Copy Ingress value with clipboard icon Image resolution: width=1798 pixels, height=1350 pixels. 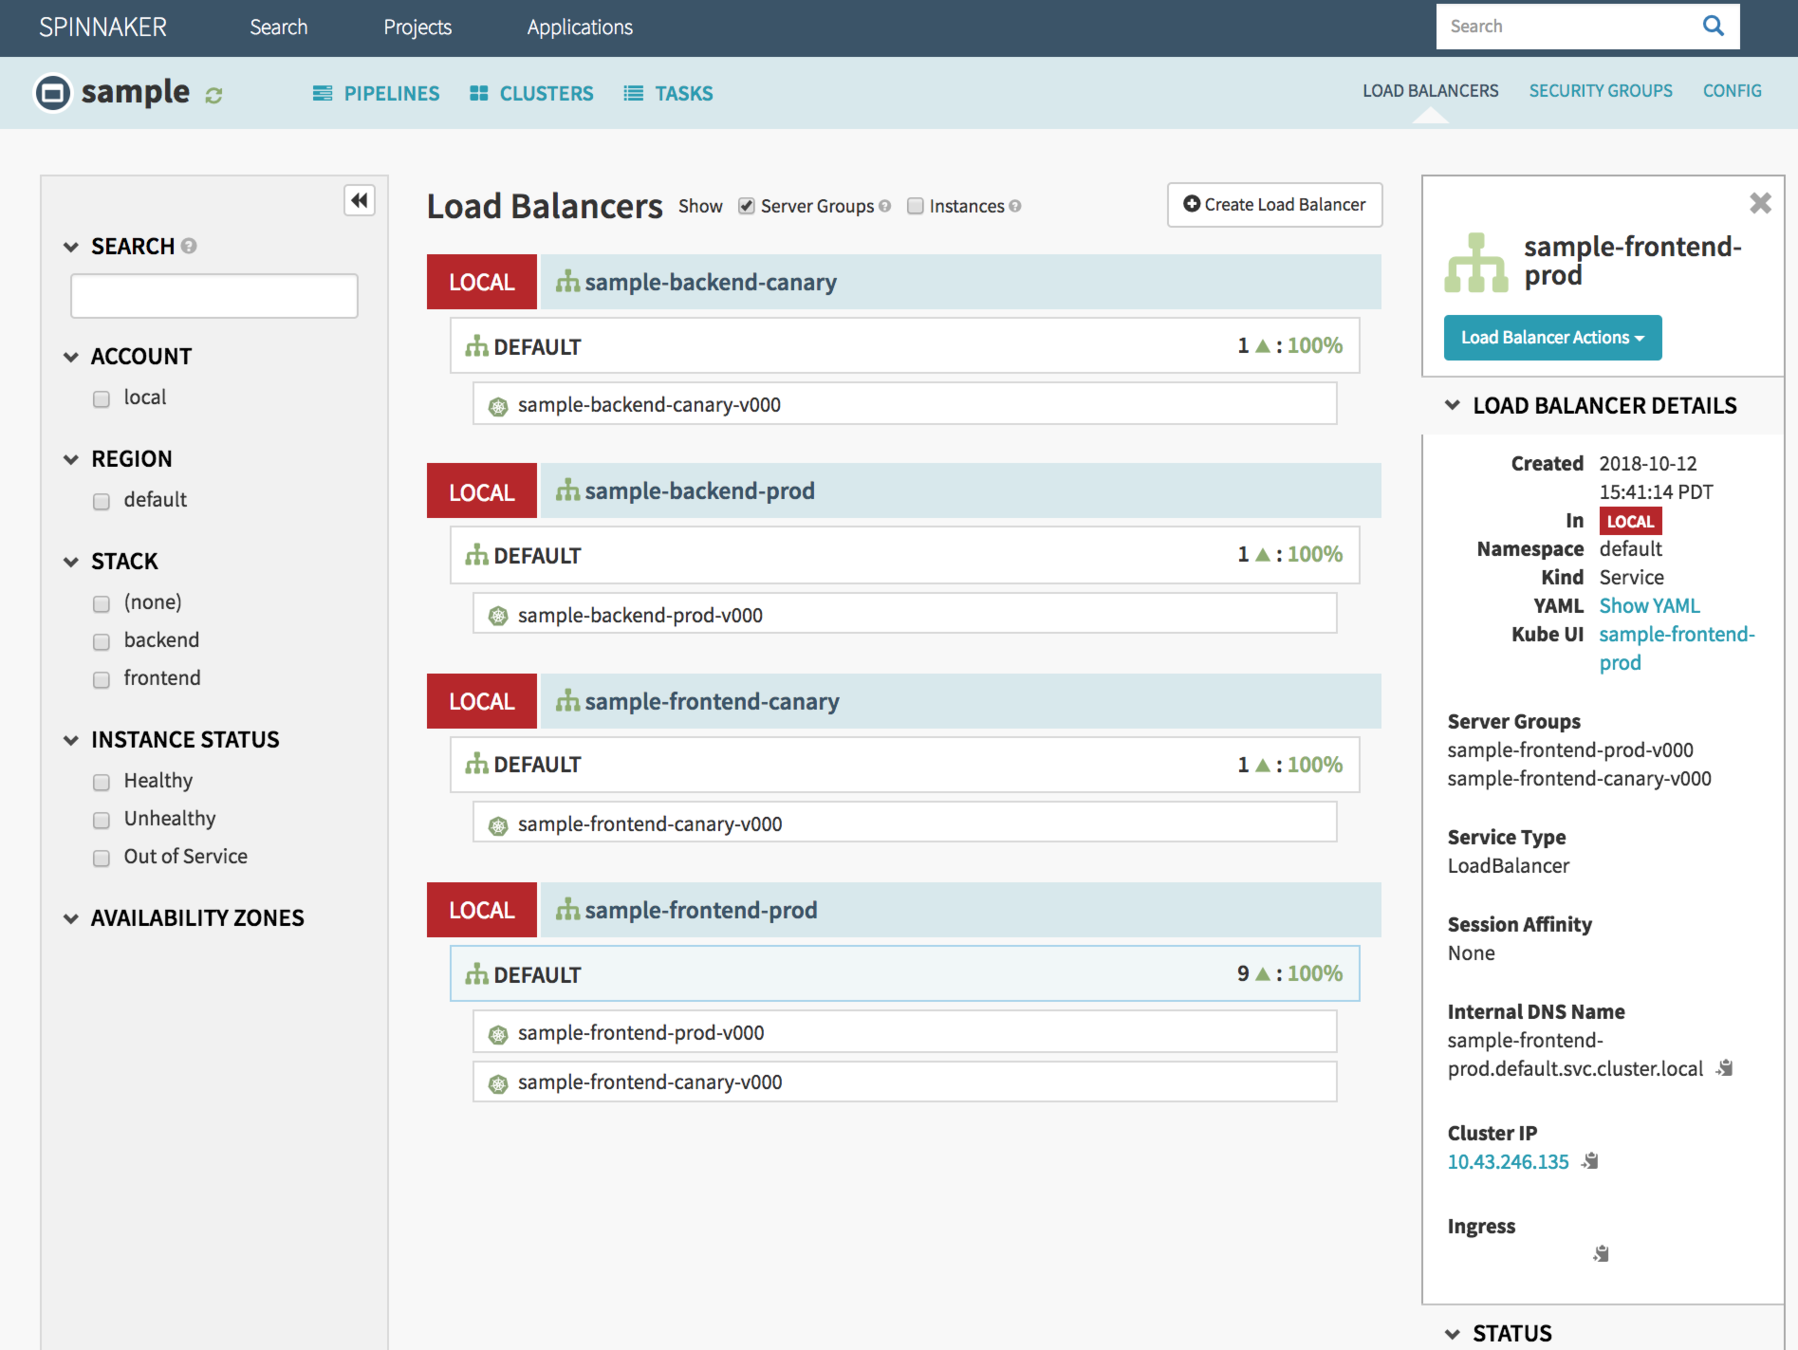[1601, 1254]
